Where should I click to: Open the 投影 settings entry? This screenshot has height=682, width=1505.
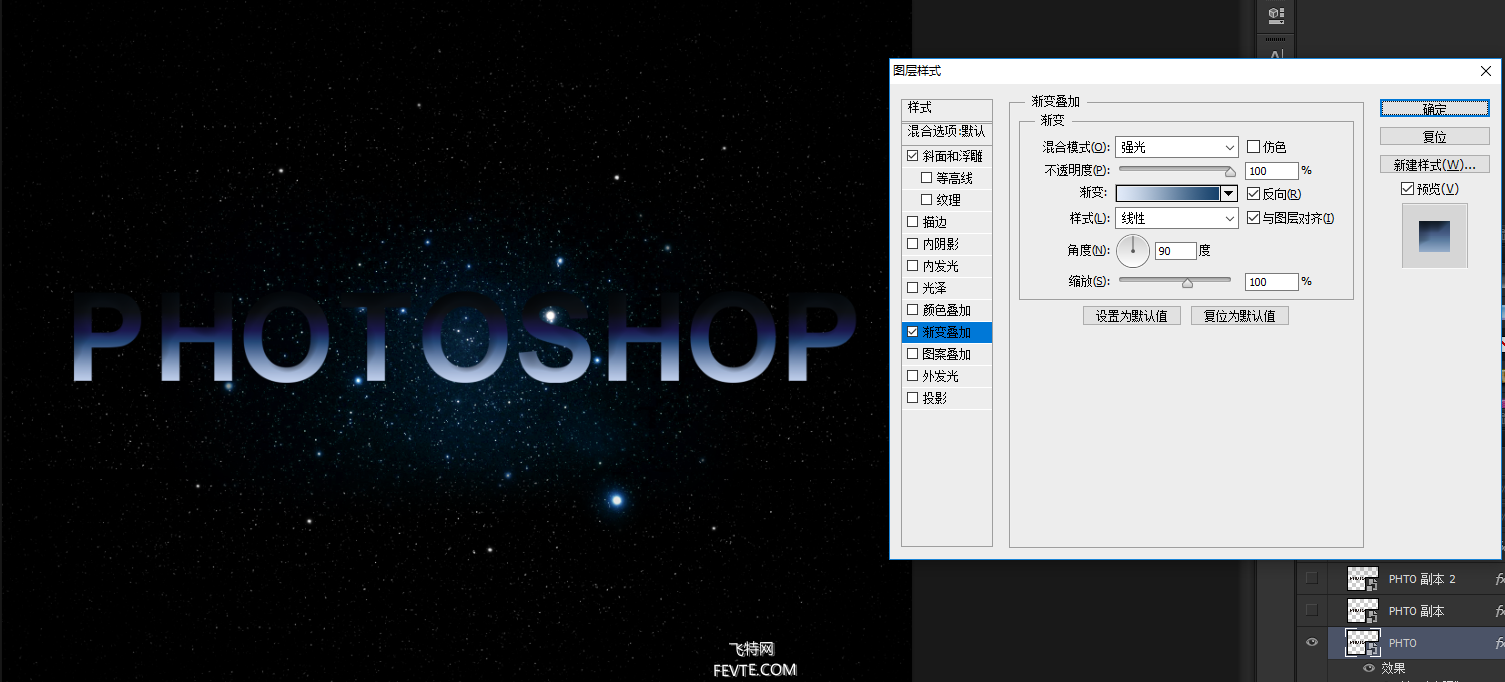coord(934,398)
